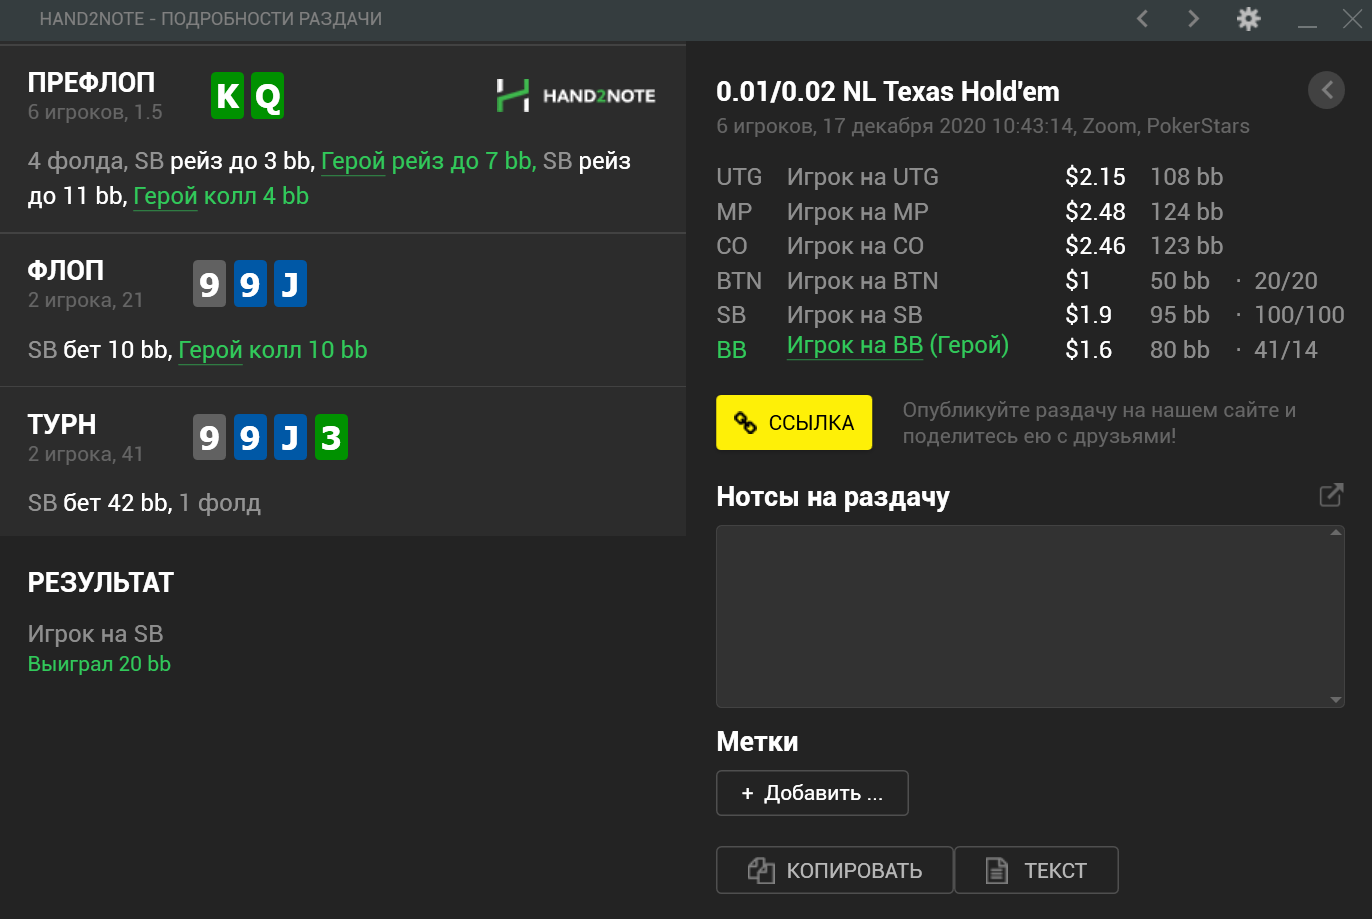Click the yellow ССЫЛКА link button
This screenshot has width=1372, height=919.
click(x=794, y=423)
